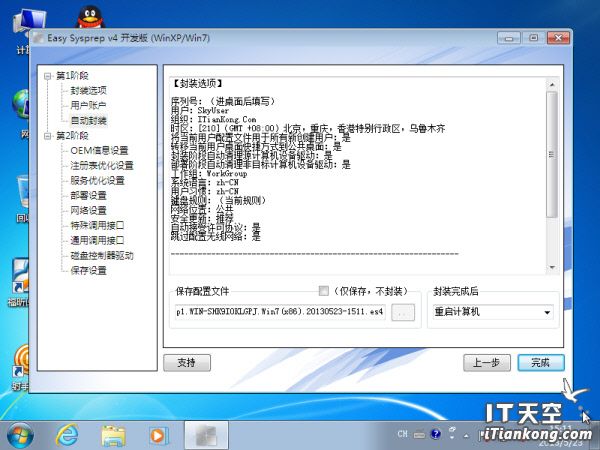Click Easy Sysprep taskbar button
600x450 pixels.
[x=207, y=435]
